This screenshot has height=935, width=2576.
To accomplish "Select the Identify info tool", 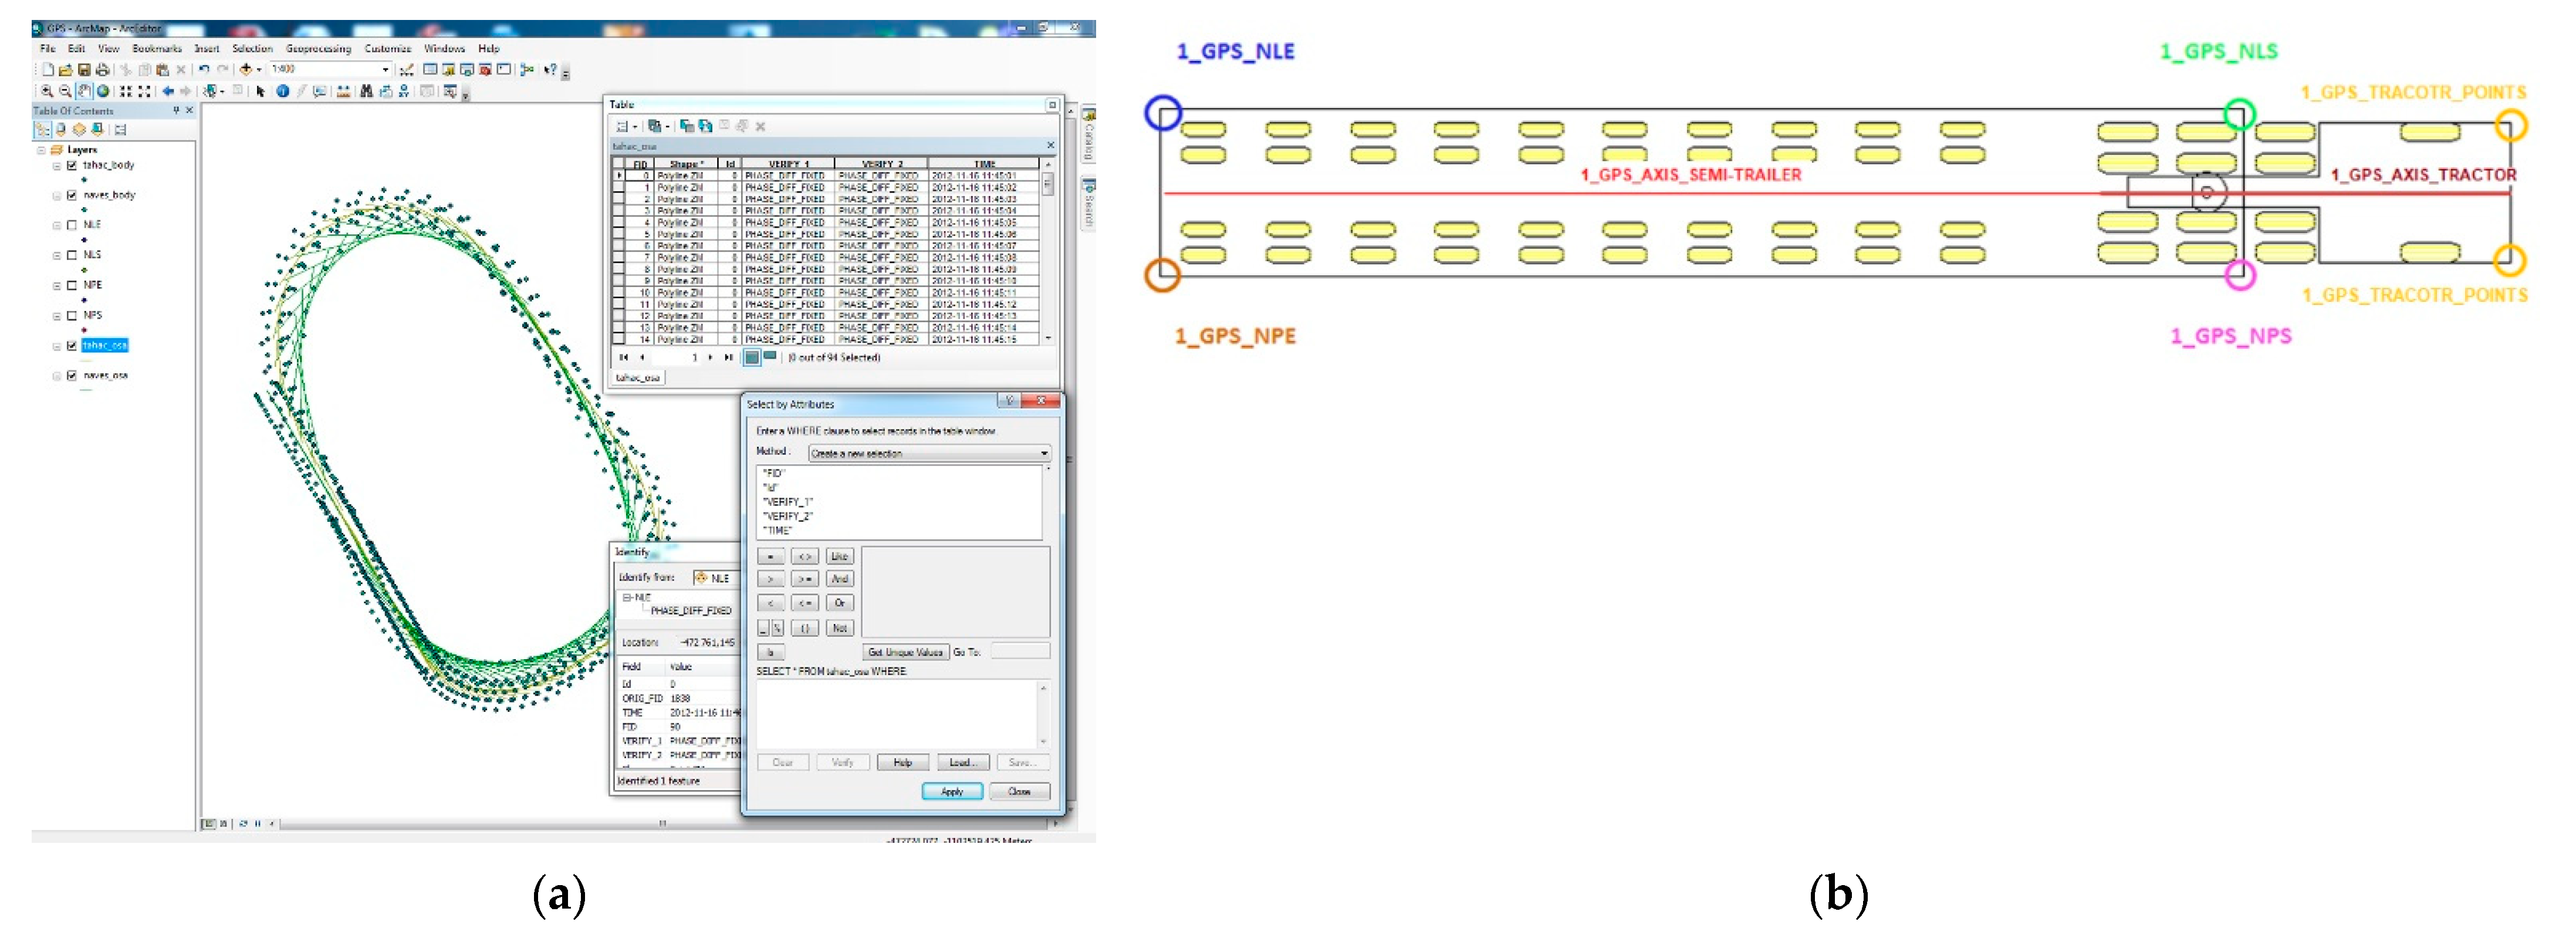I will point(283,91).
